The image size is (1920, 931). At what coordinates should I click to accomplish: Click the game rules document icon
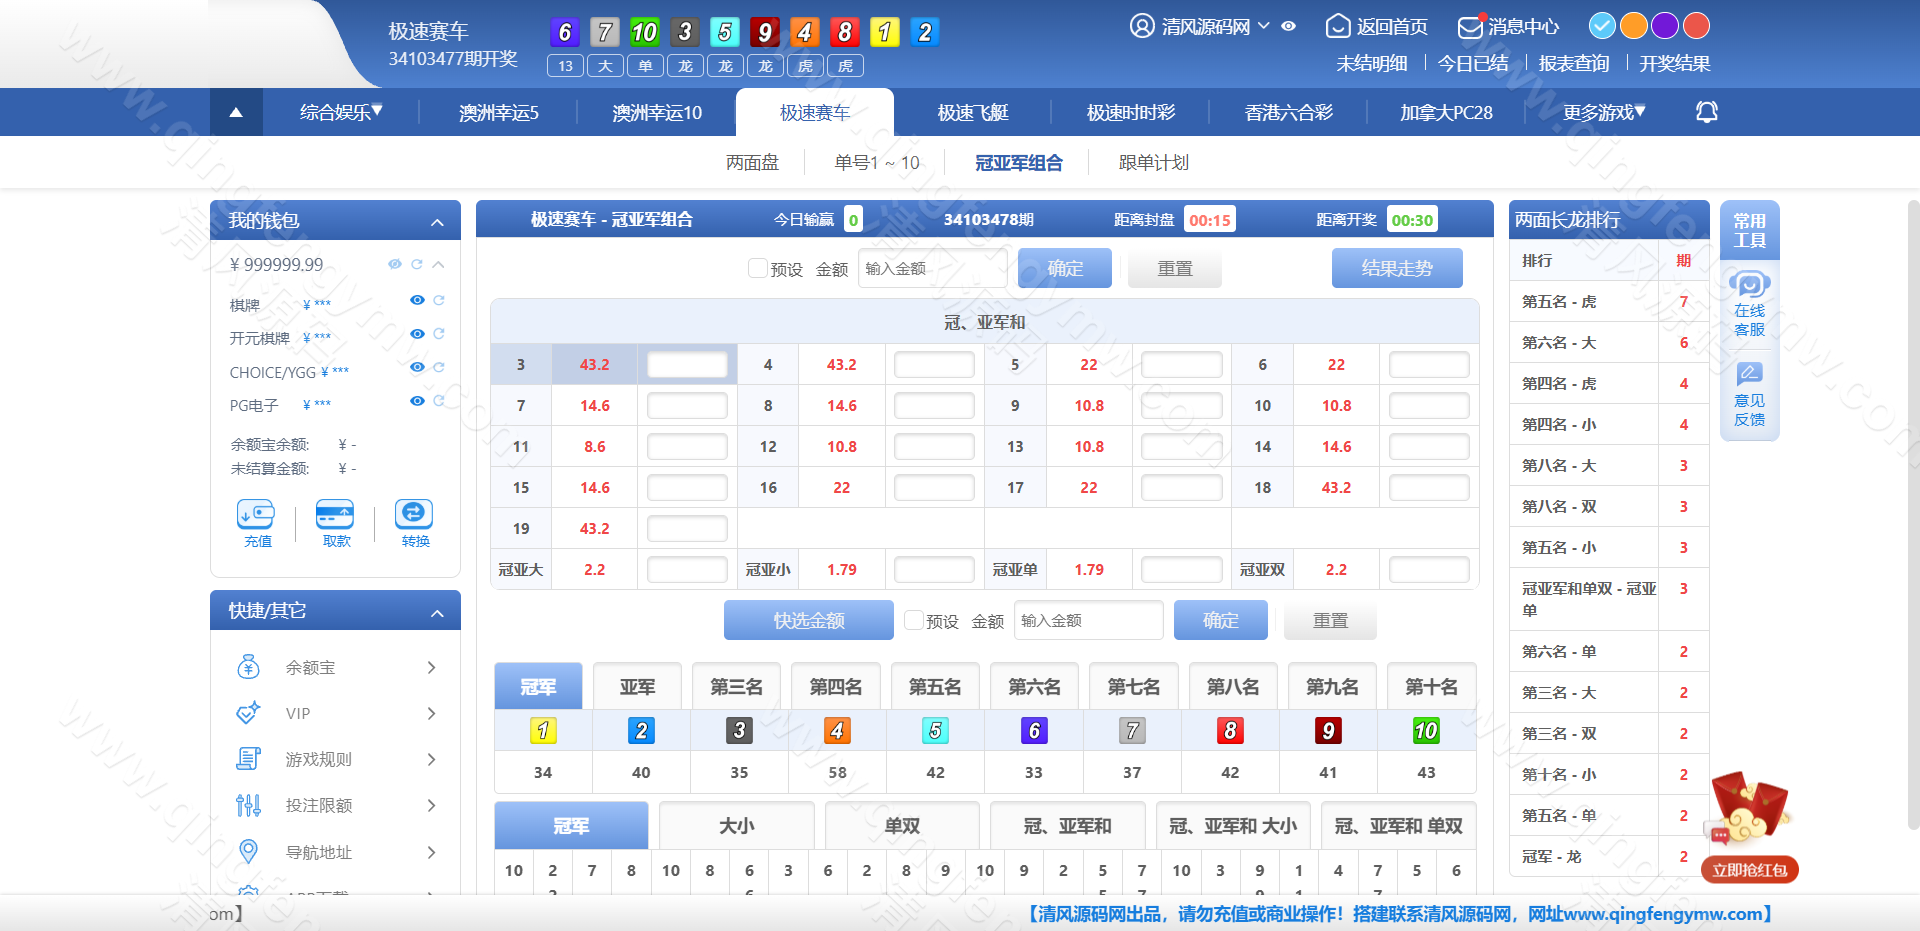[248, 759]
